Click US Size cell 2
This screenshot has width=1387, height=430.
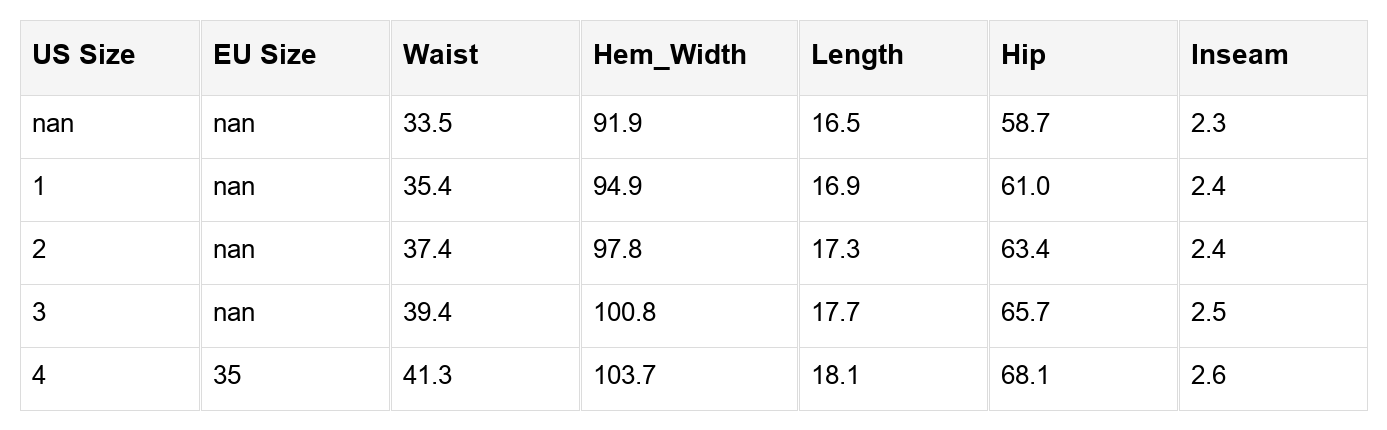[39, 249]
